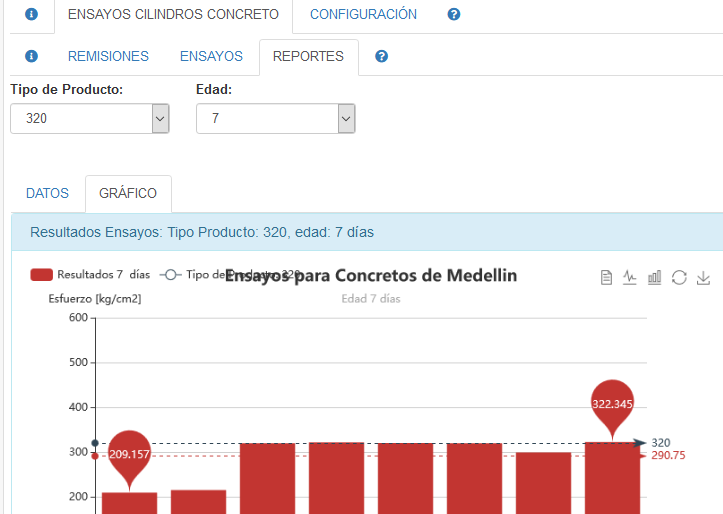The width and height of the screenshot is (723, 514).
Task: Download the chart as an image
Action: (x=703, y=277)
